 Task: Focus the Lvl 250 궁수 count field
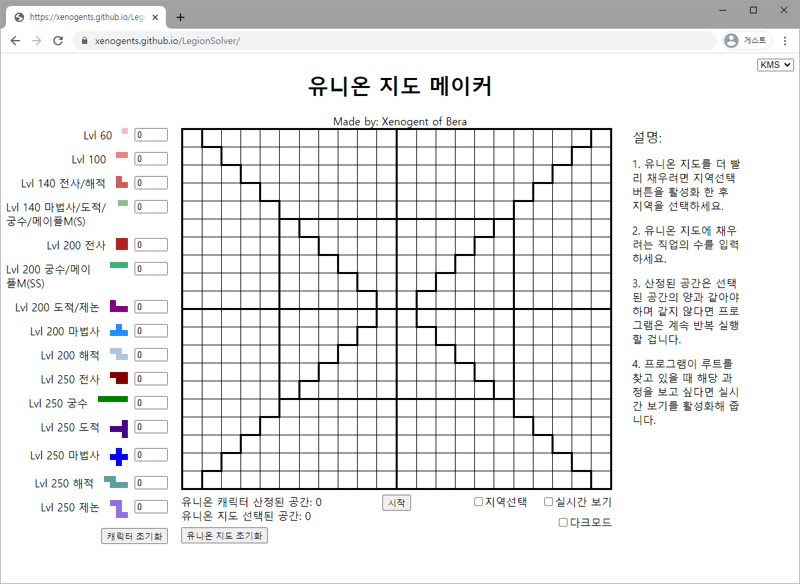click(151, 402)
